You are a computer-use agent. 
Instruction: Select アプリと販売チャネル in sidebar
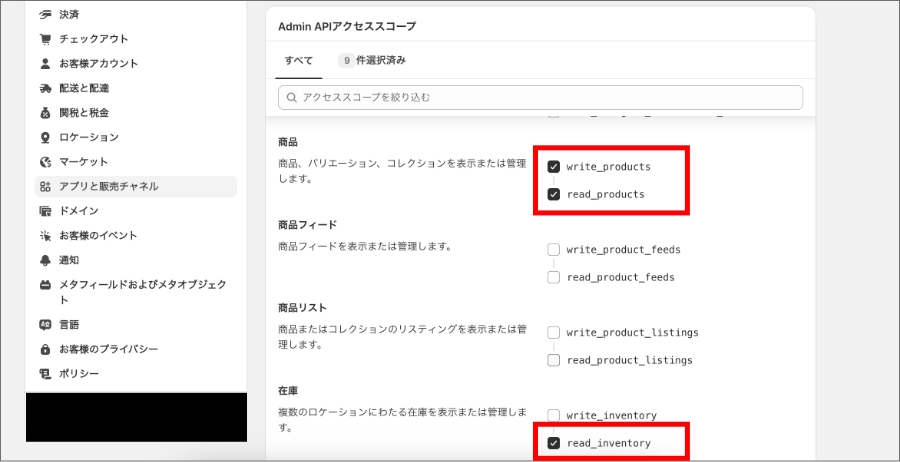(x=135, y=187)
